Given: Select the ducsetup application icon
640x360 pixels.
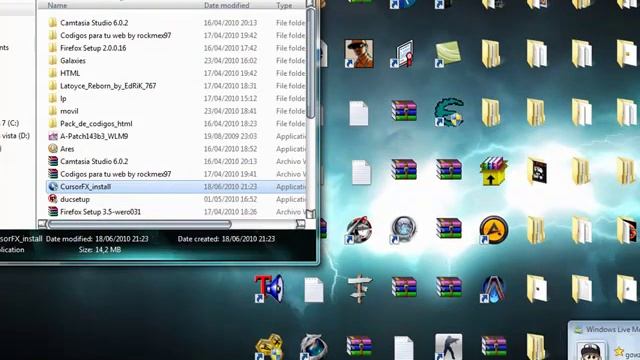Looking at the screenshot, I should pyautogui.click(x=53, y=199).
